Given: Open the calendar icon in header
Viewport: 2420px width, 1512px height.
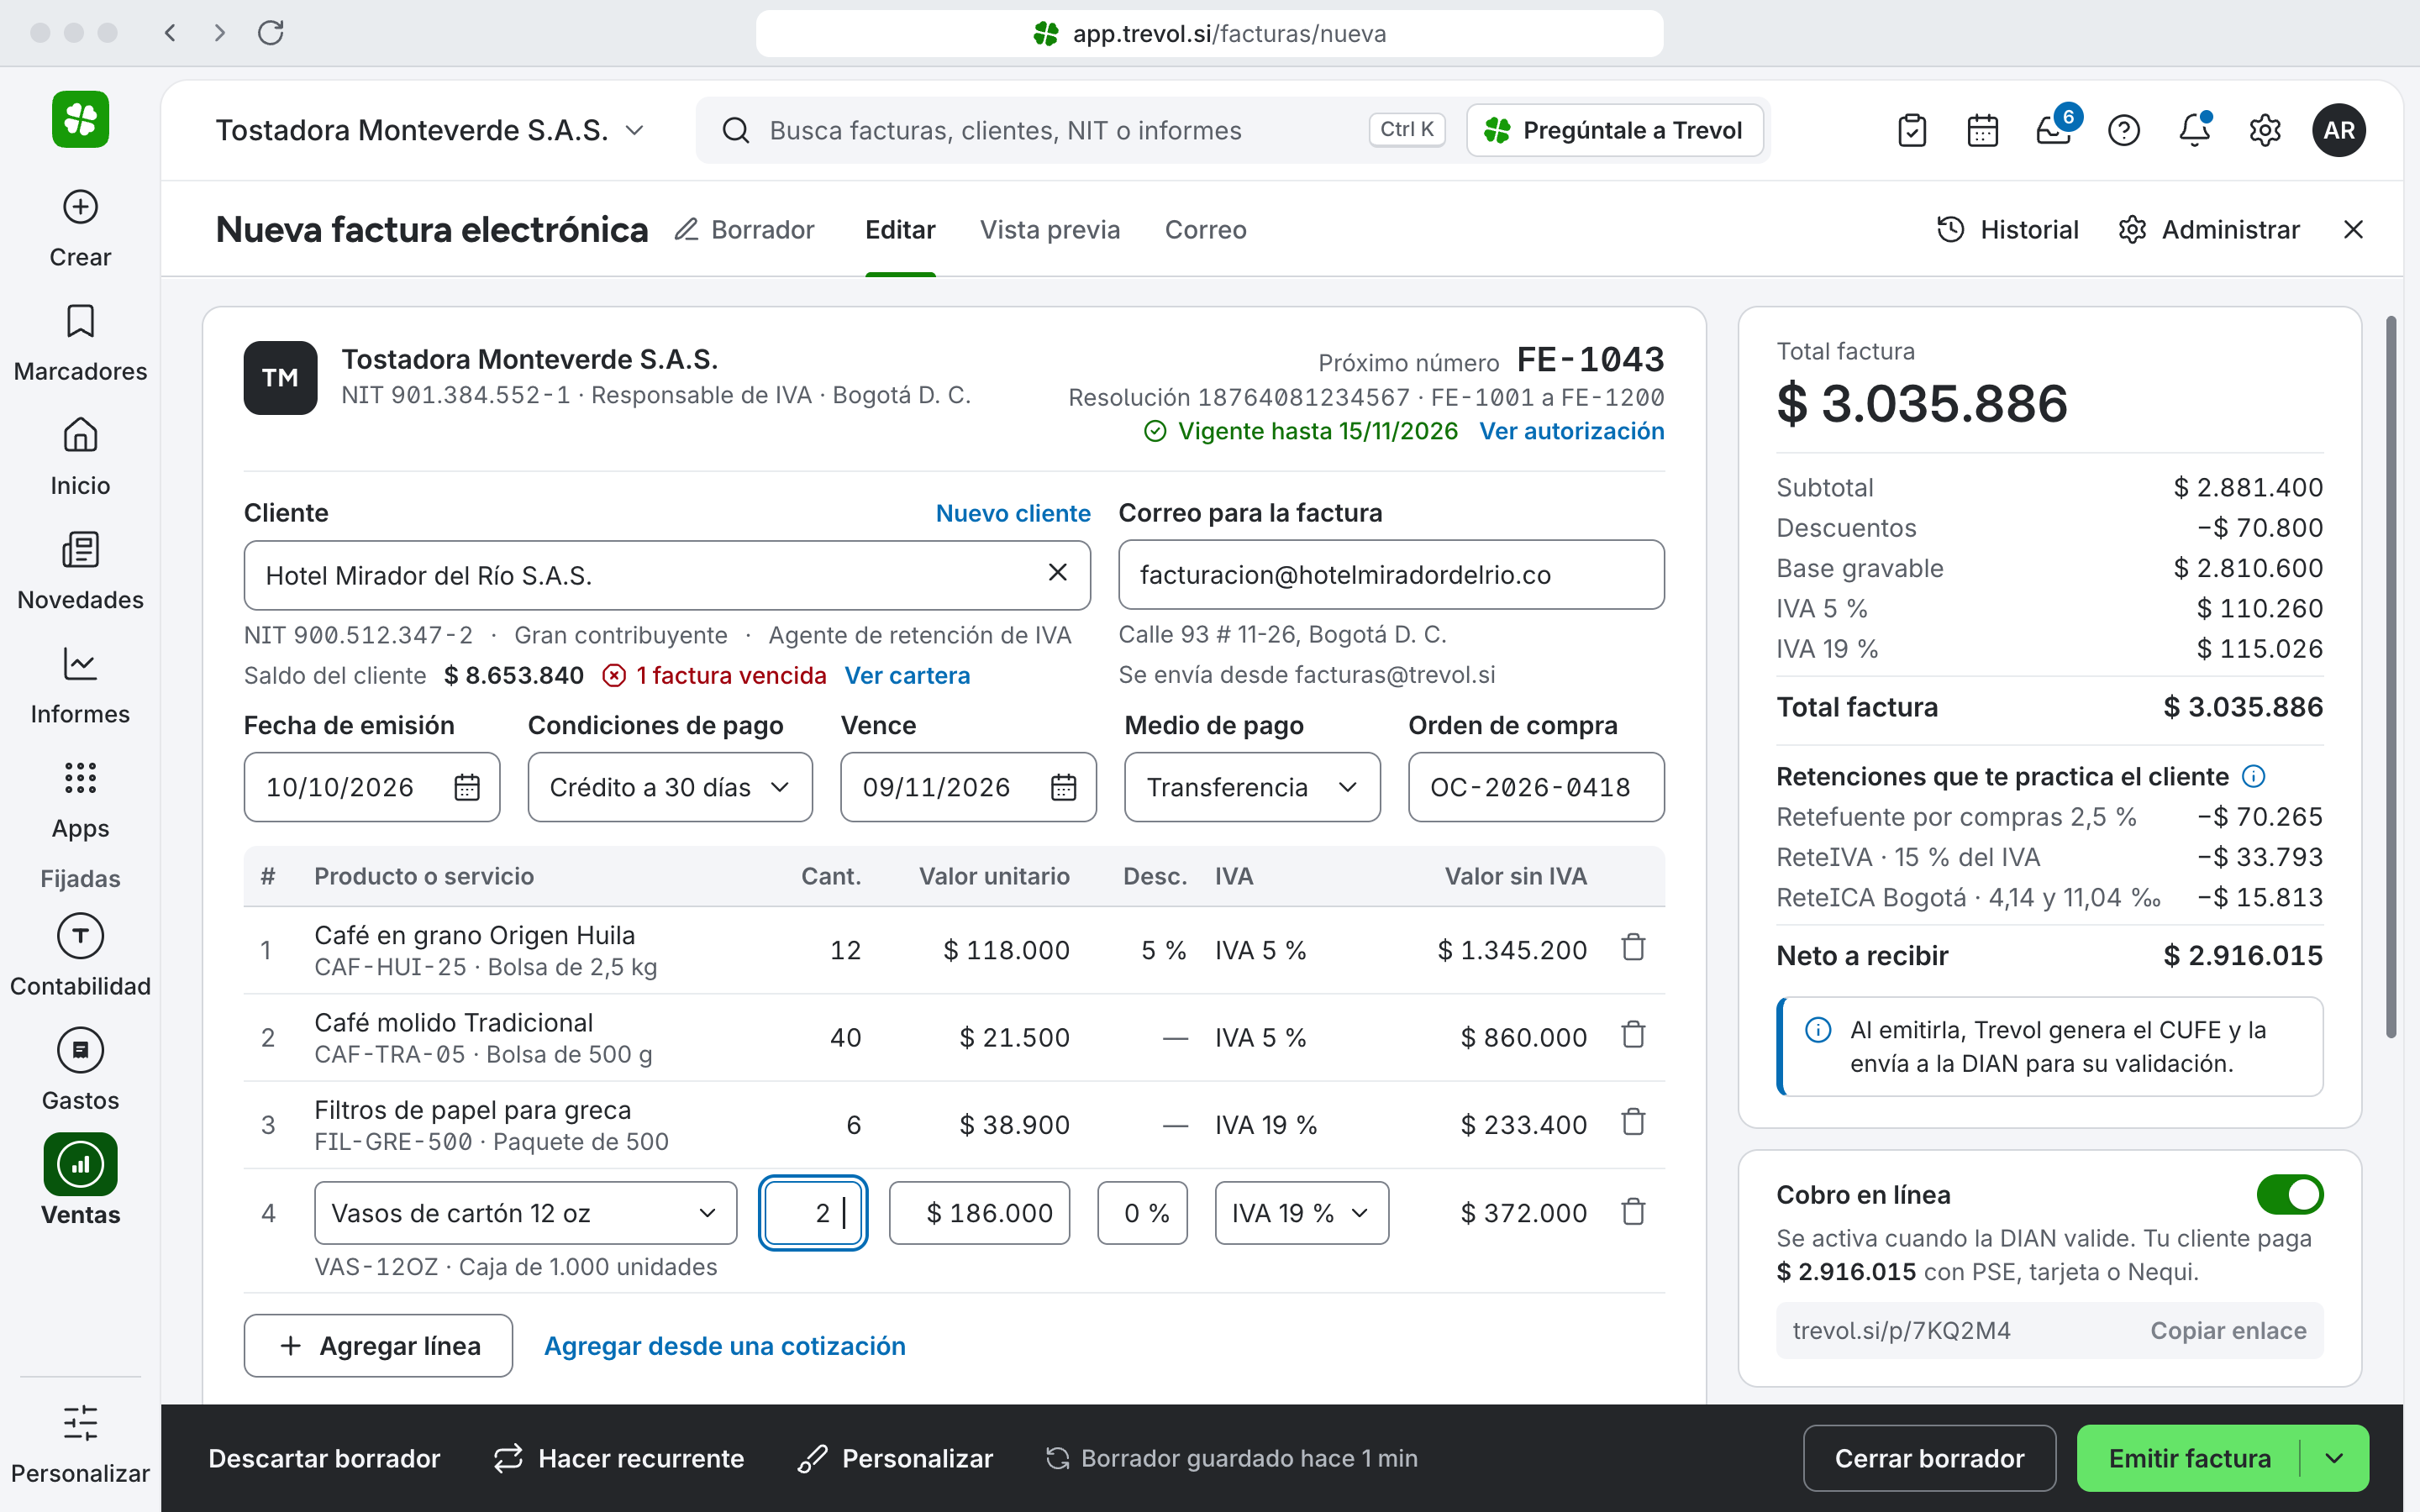Looking at the screenshot, I should [1982, 130].
